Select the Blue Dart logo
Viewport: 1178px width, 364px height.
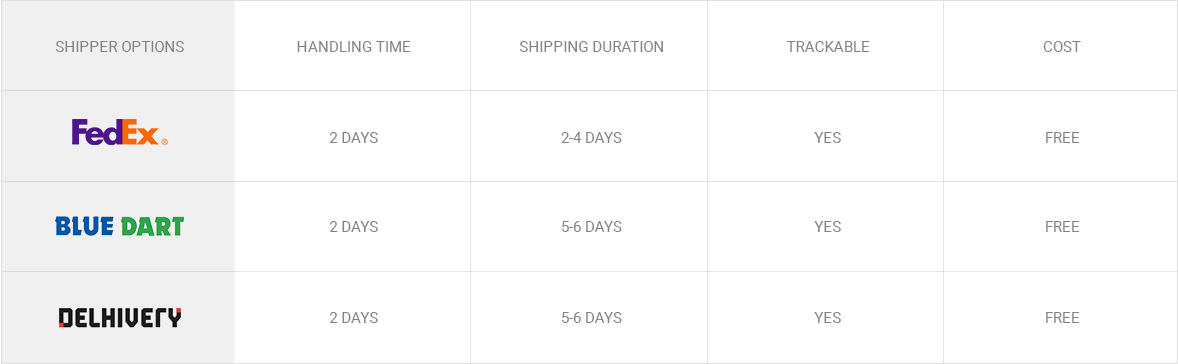point(119,226)
